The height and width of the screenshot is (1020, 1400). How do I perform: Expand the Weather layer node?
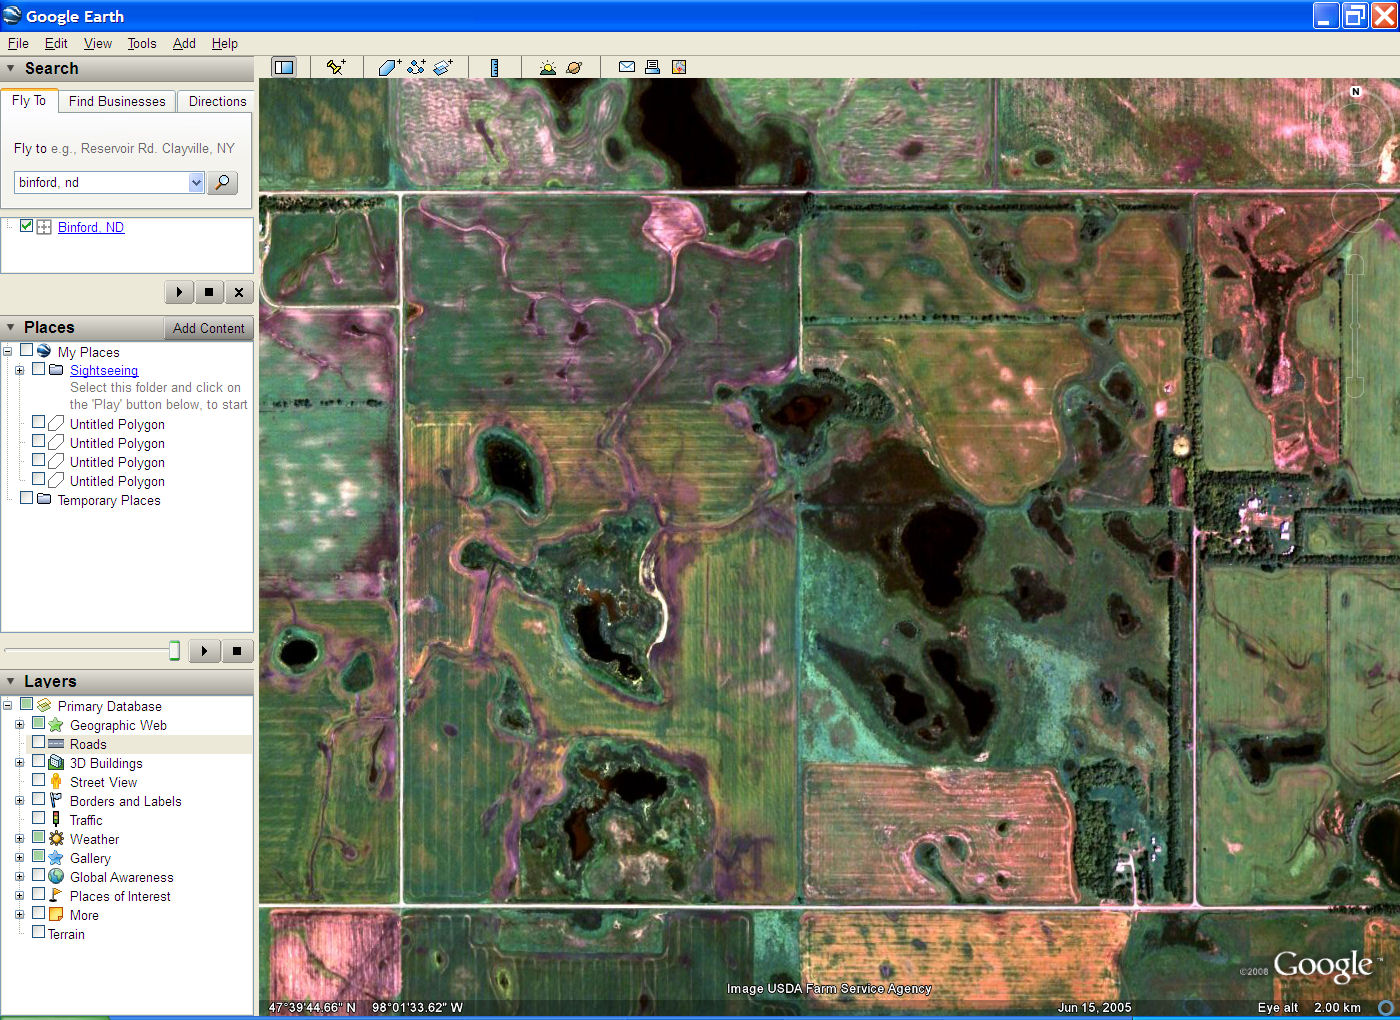tap(19, 839)
